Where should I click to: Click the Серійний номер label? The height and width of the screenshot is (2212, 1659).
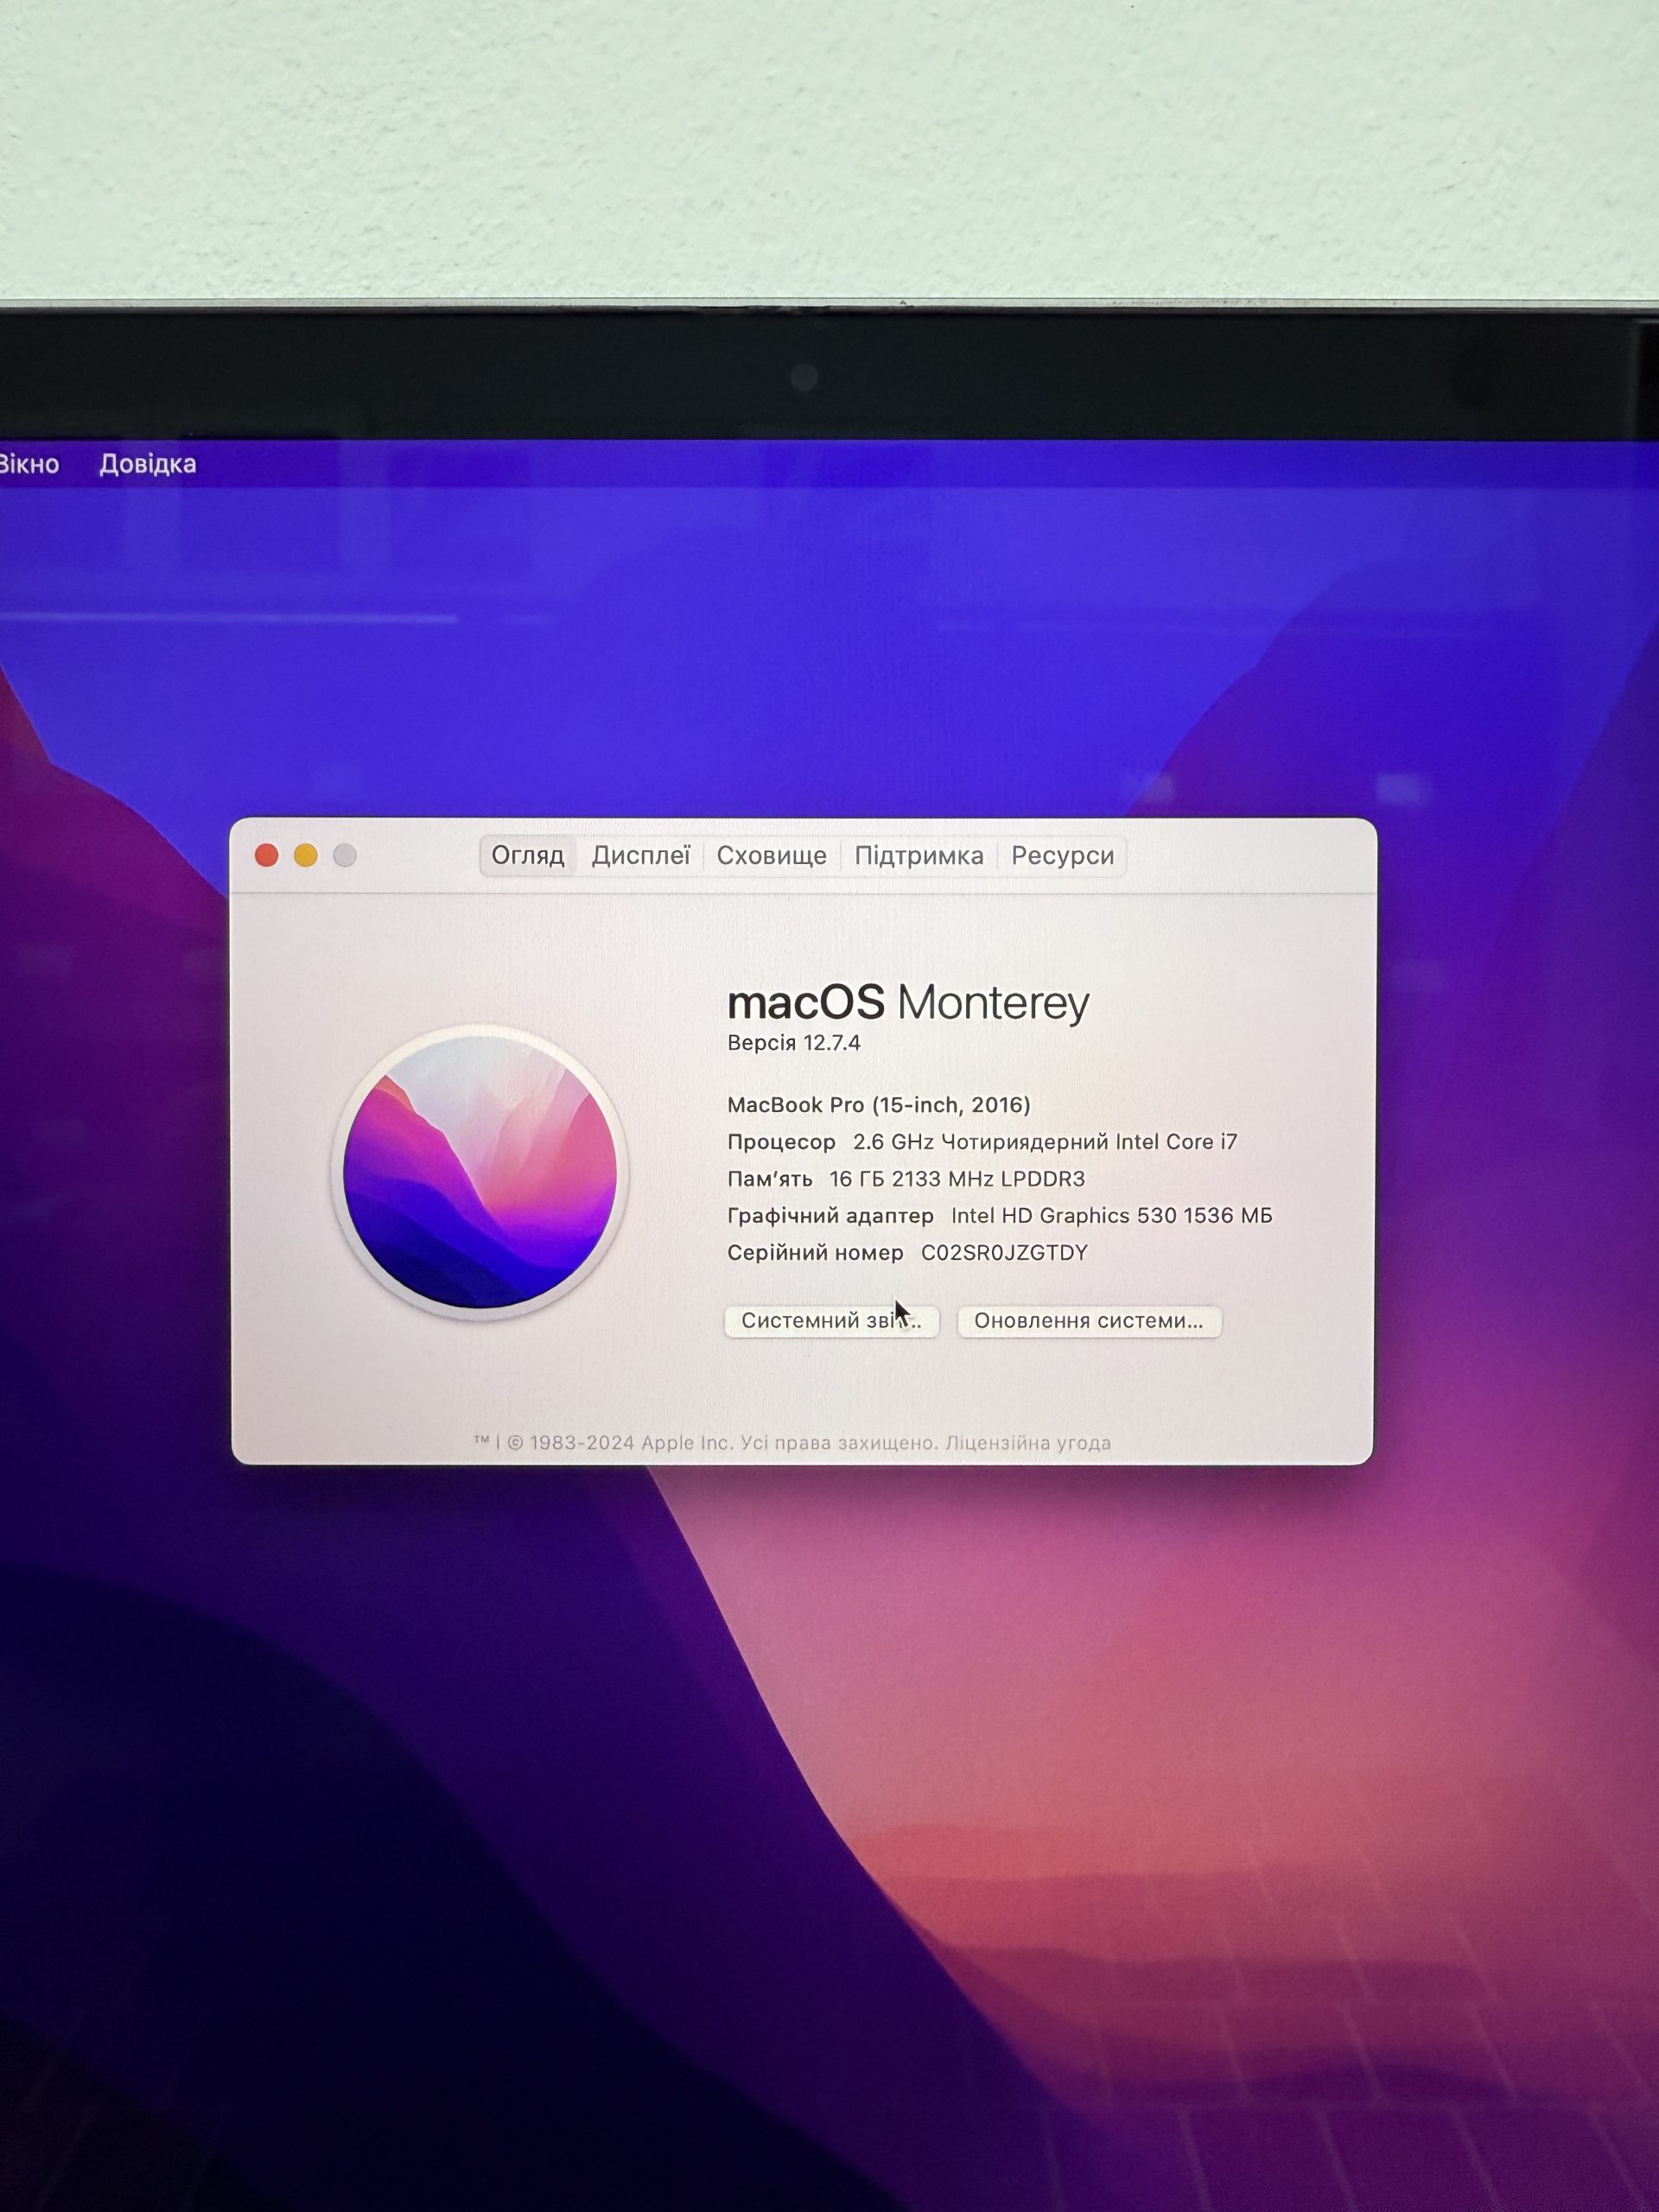(815, 1253)
